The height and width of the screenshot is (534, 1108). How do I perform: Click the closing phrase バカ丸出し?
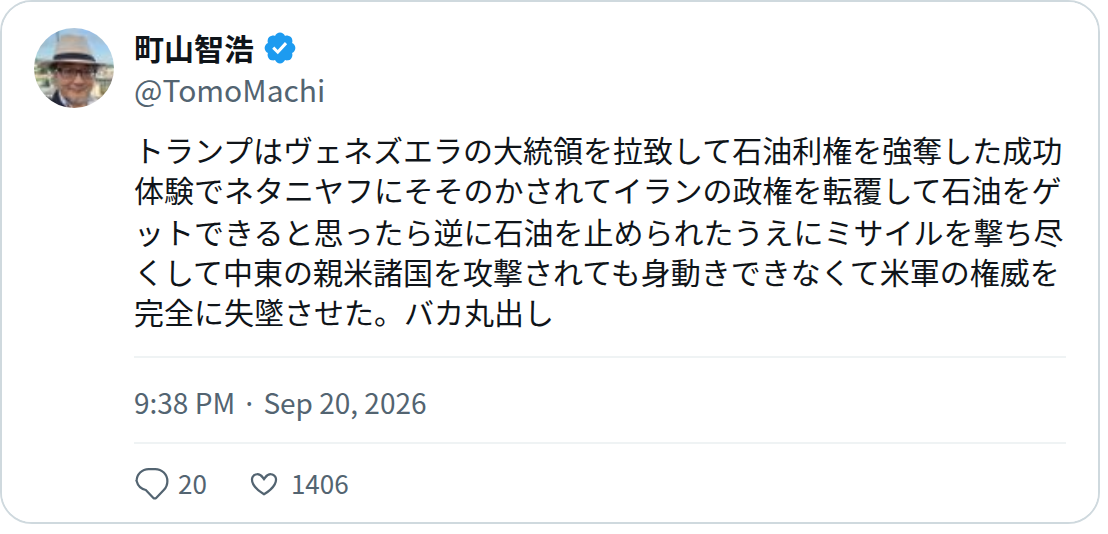point(479,314)
